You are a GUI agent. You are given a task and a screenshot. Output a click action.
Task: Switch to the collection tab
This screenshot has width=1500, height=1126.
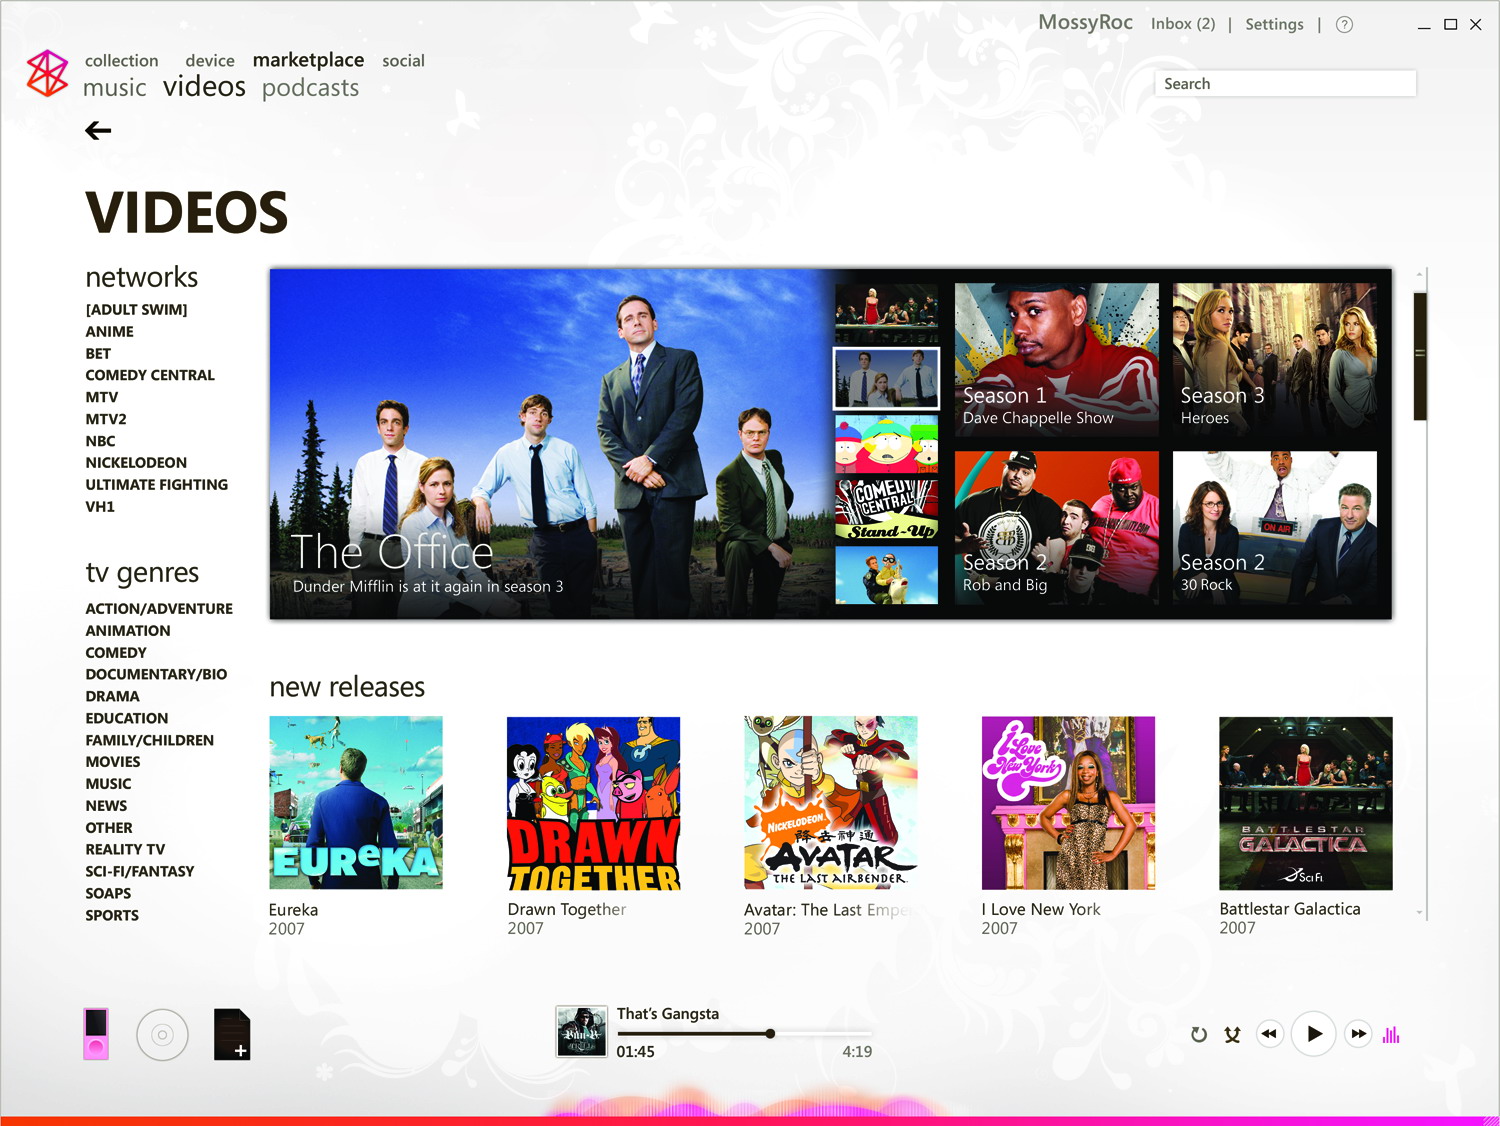[x=122, y=61]
